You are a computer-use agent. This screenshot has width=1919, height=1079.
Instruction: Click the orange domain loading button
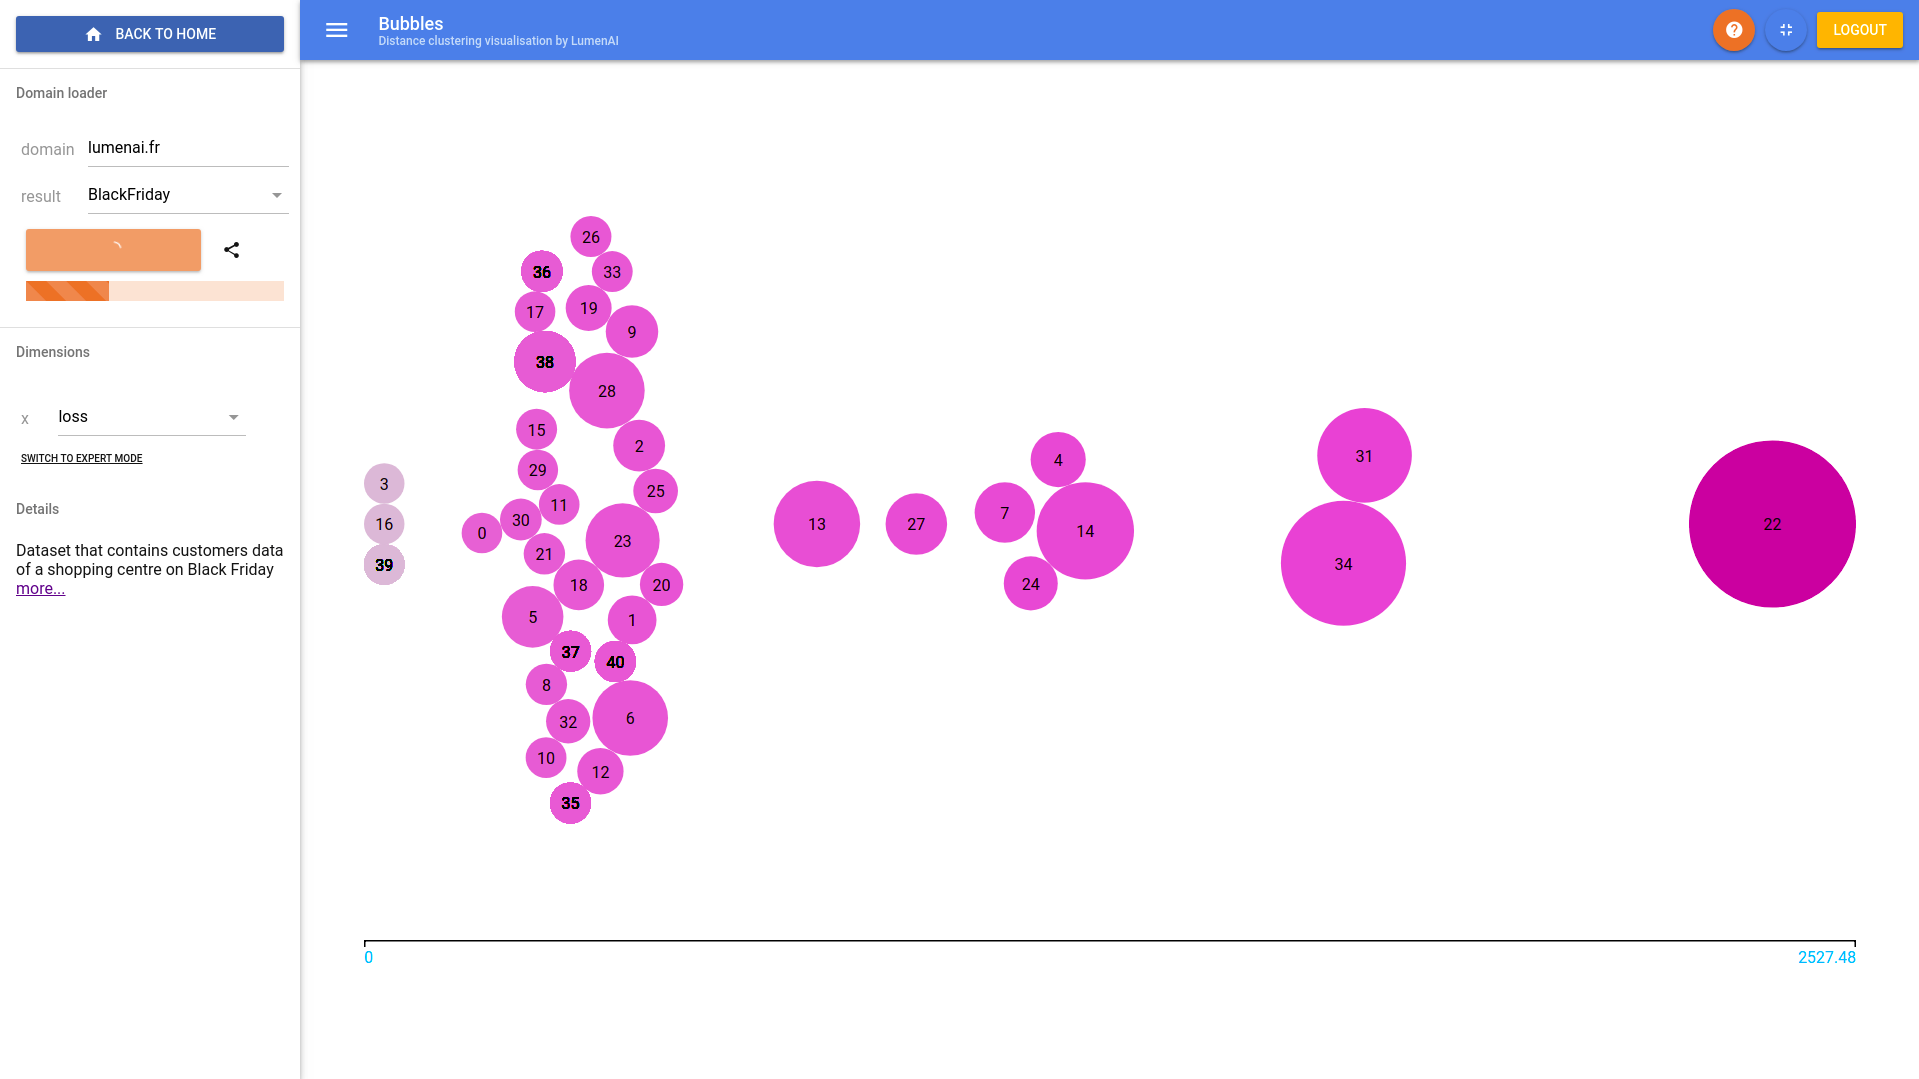pyautogui.click(x=112, y=250)
